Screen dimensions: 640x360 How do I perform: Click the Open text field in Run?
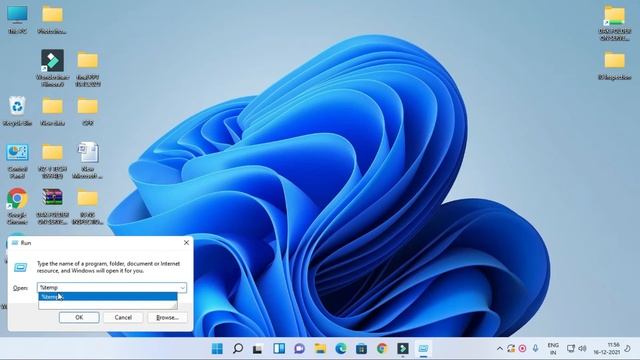108,287
